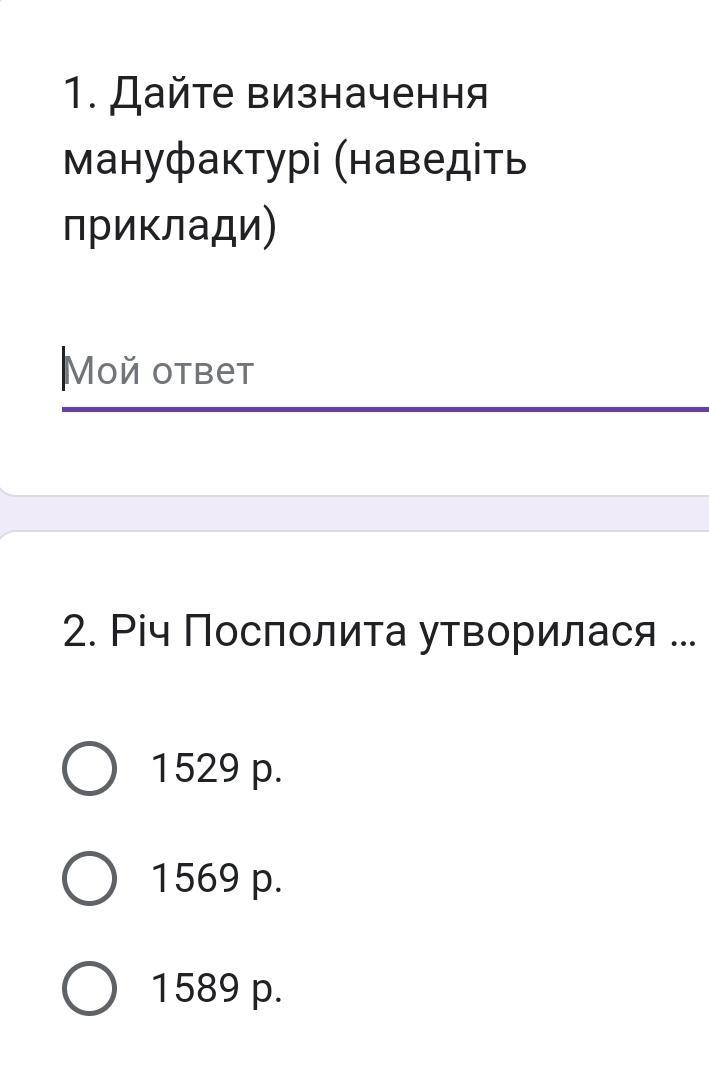Pick the 1589 р. radio button
The height and width of the screenshot is (1080, 709).
pyautogui.click(x=89, y=988)
